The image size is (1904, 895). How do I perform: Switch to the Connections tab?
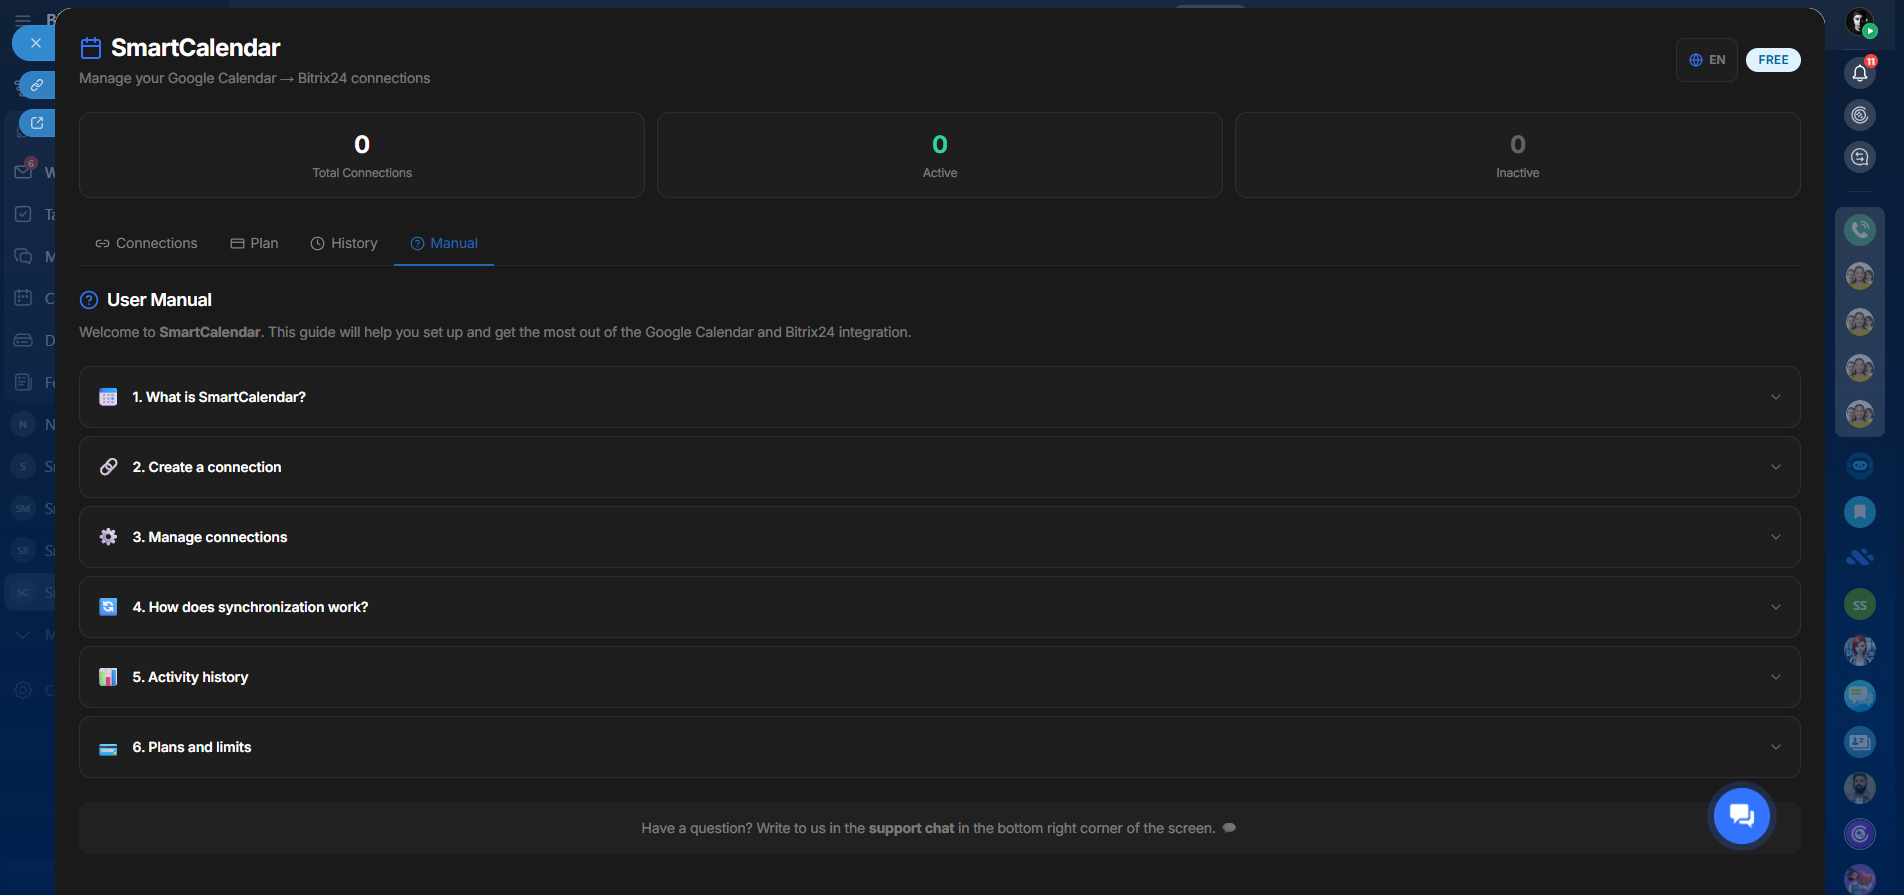146,243
